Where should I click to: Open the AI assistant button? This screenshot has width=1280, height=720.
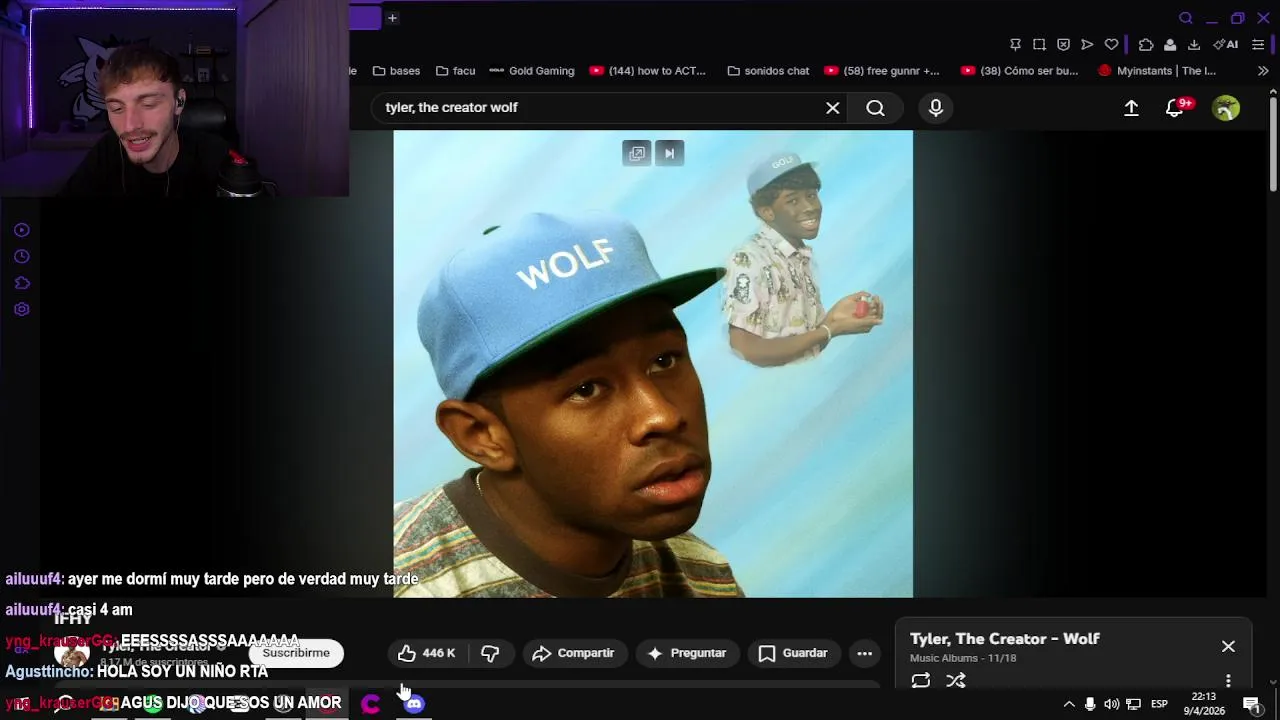[x=1226, y=45]
